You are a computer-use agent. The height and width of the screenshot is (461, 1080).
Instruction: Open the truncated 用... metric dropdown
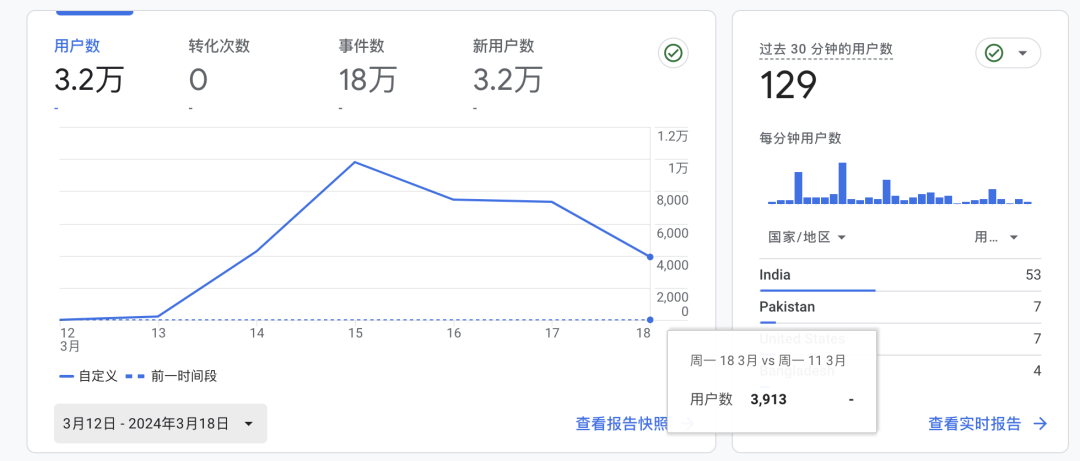click(x=996, y=237)
